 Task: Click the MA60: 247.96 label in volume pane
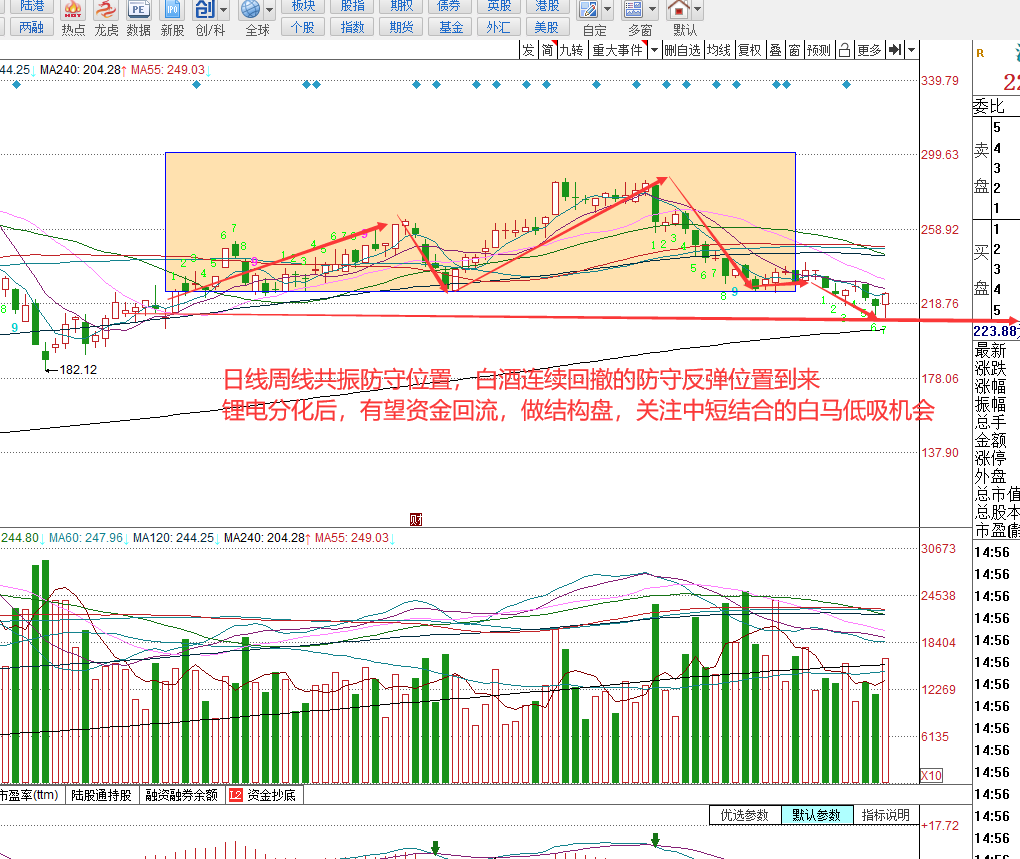(86, 538)
